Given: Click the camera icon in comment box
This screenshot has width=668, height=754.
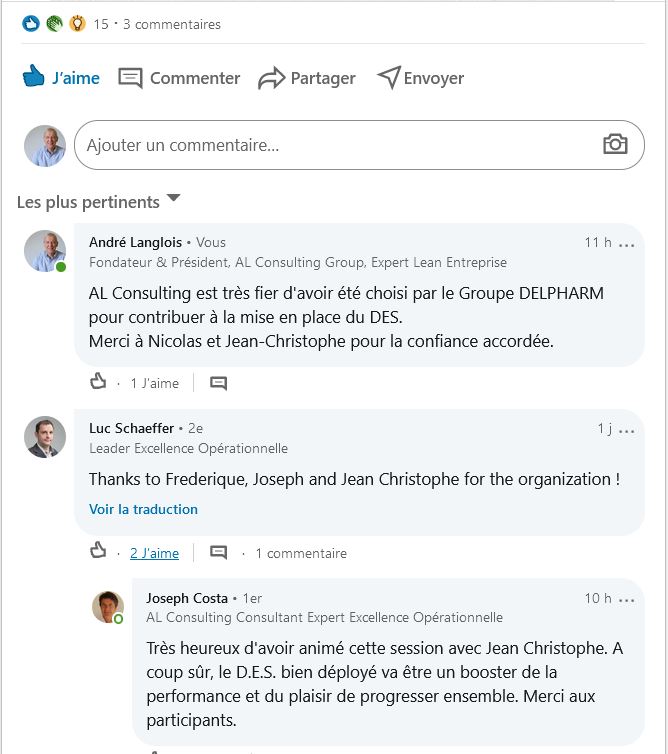Looking at the screenshot, I should click(615, 144).
